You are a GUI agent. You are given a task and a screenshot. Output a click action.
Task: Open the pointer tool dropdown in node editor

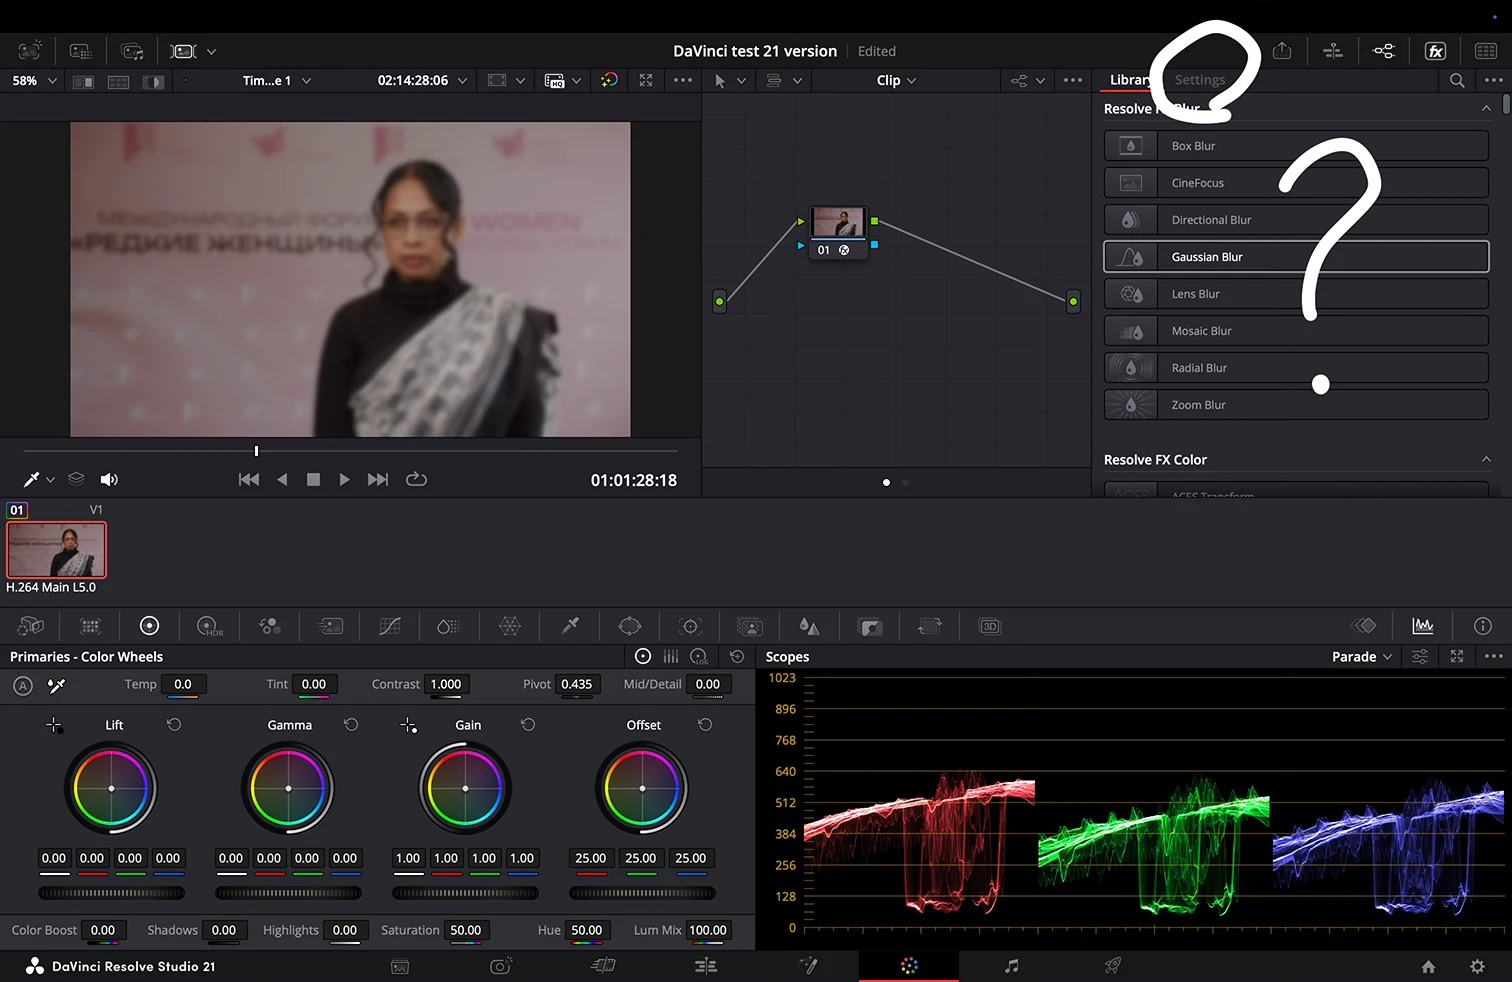(730, 81)
